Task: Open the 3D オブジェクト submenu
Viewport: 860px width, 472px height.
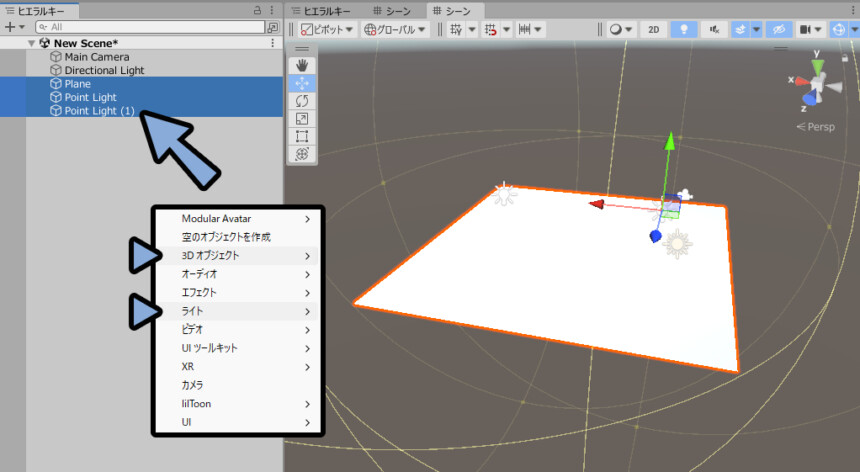Action: pyautogui.click(x=237, y=255)
